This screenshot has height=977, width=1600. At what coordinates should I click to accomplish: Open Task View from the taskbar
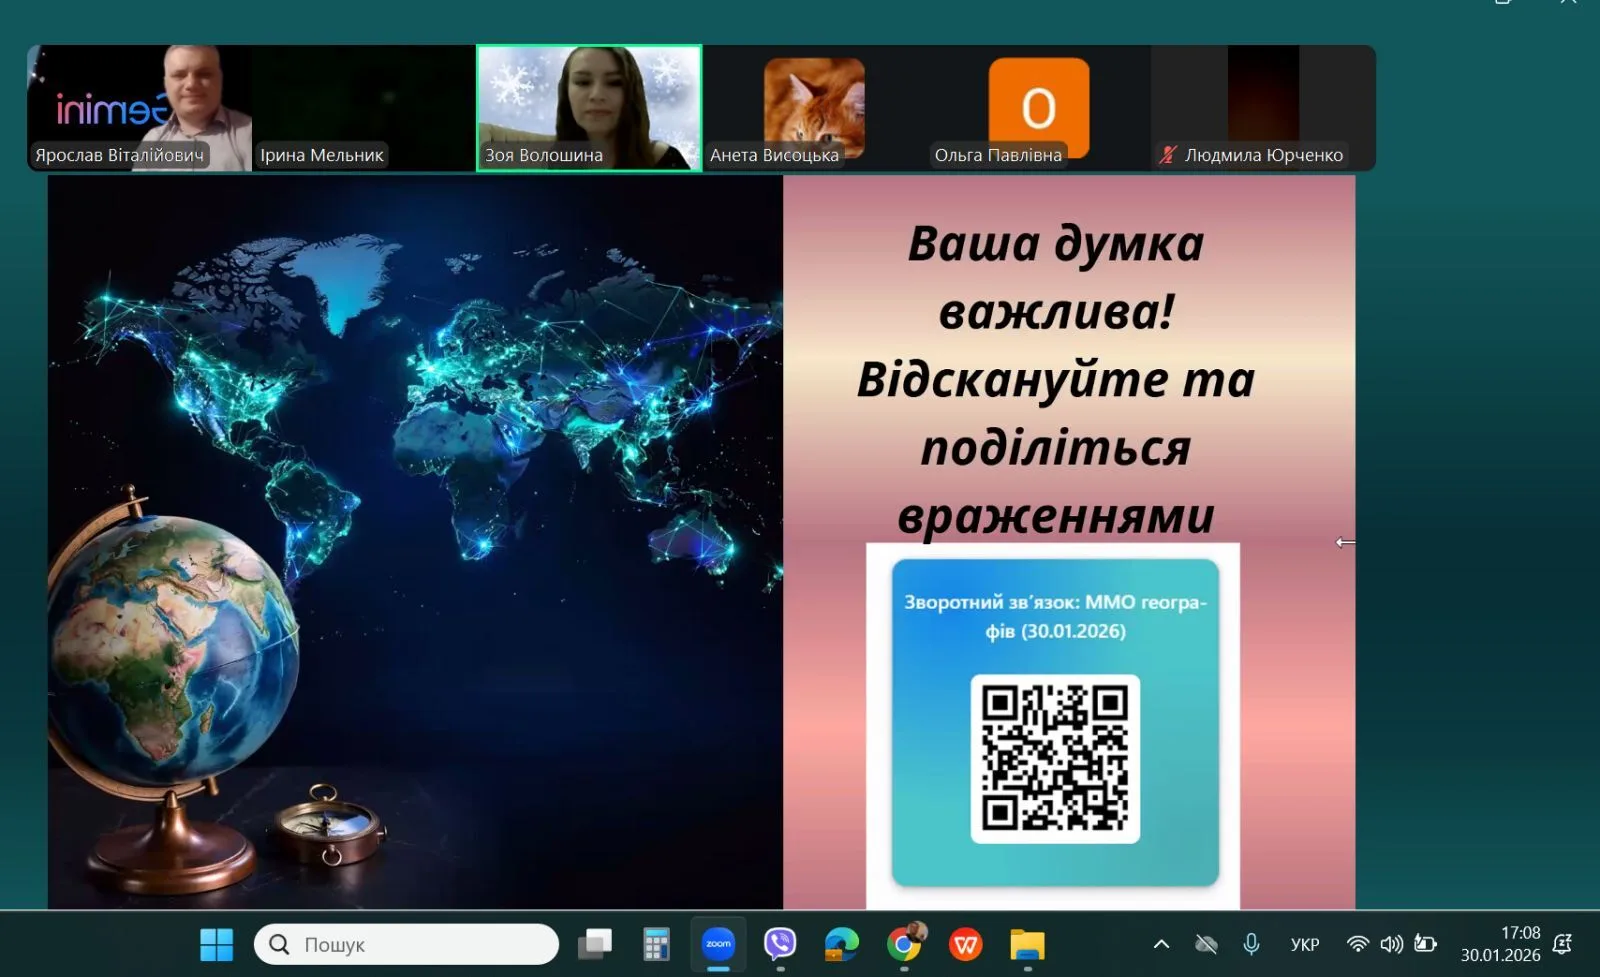(x=596, y=944)
